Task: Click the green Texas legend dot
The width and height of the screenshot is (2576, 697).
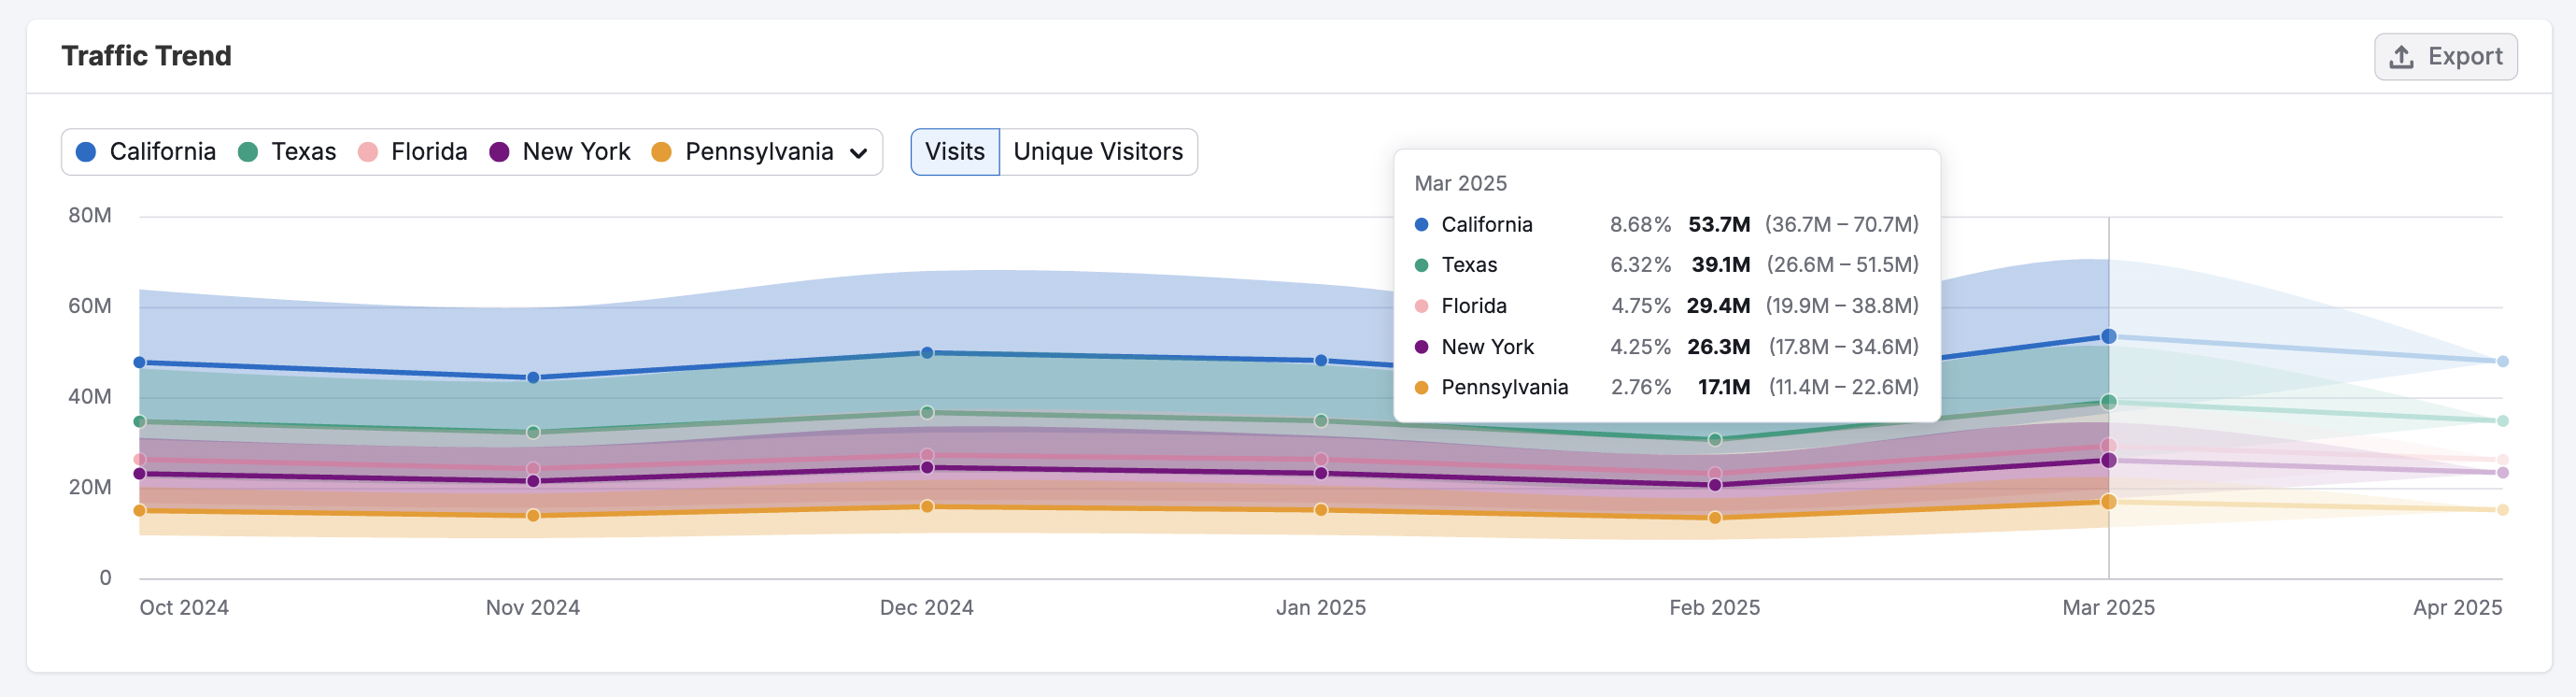Action: [247, 152]
